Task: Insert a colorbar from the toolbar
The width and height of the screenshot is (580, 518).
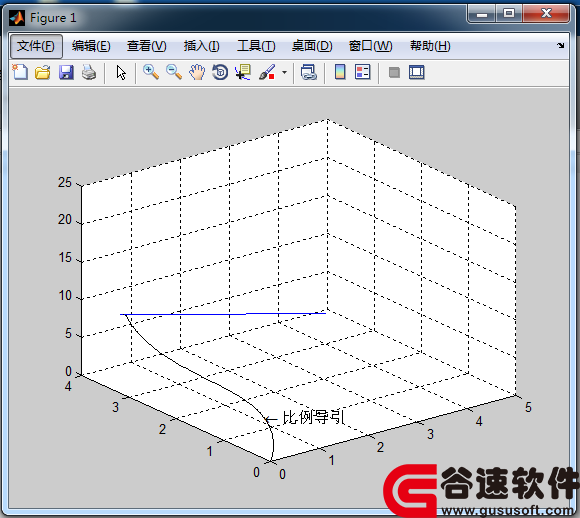Action: pos(340,72)
